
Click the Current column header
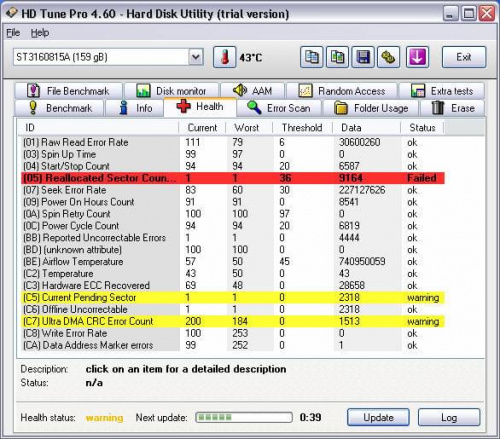pyautogui.click(x=202, y=128)
